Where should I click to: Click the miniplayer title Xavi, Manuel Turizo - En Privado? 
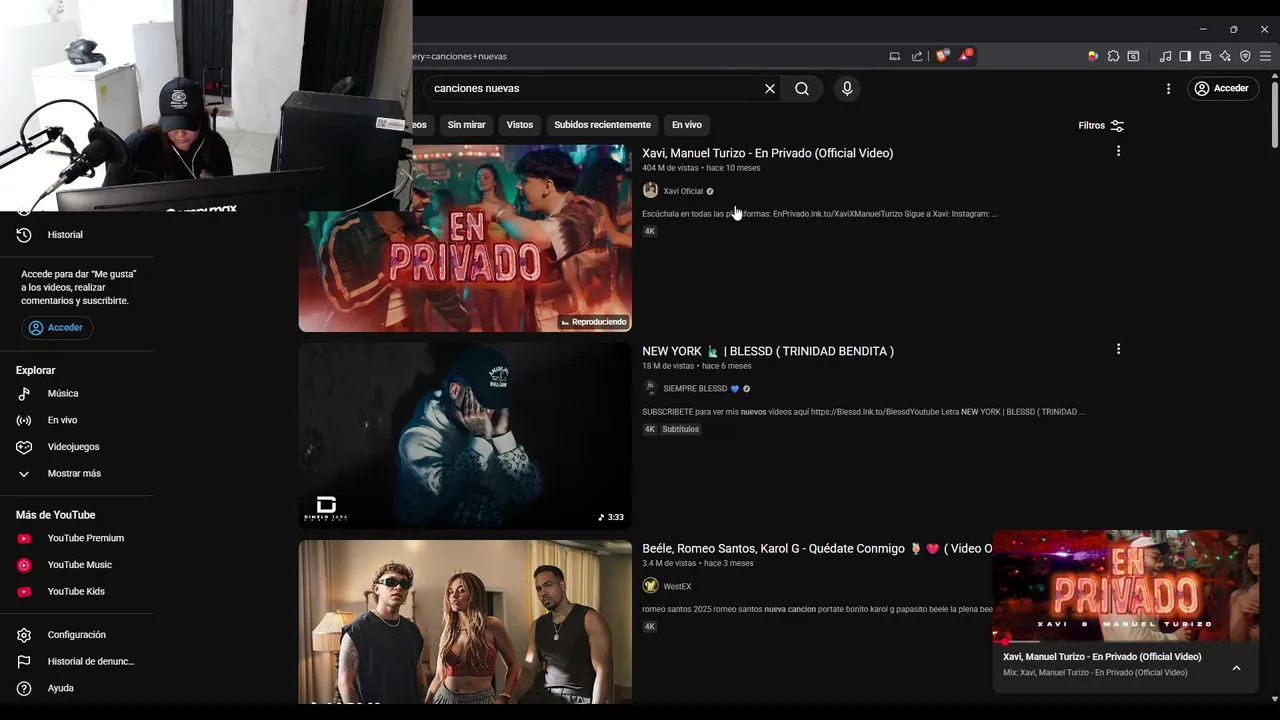(1102, 657)
